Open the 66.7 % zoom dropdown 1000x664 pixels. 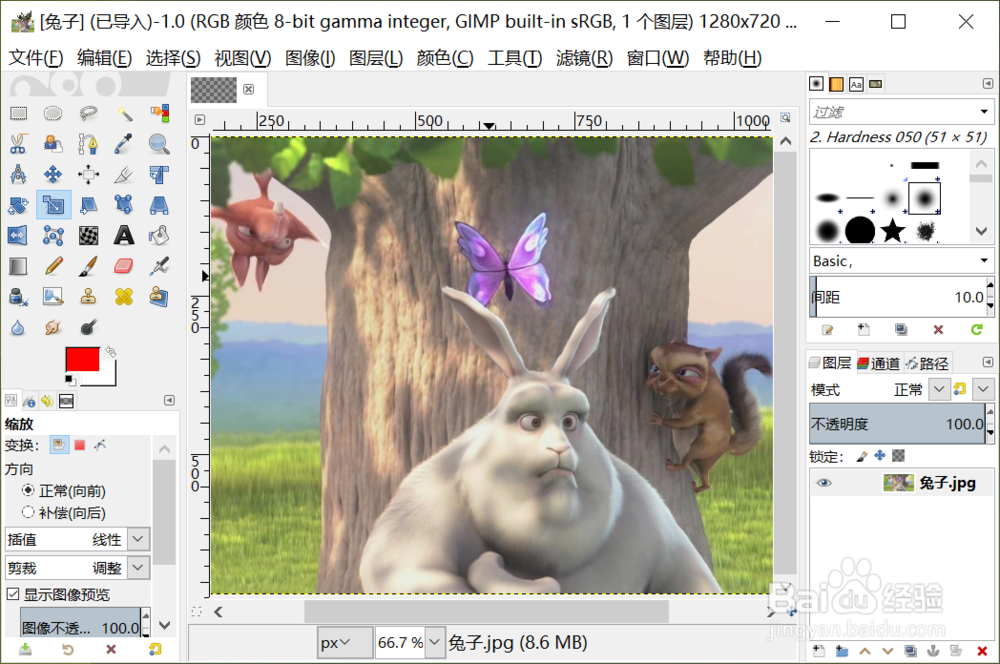[x=434, y=642]
